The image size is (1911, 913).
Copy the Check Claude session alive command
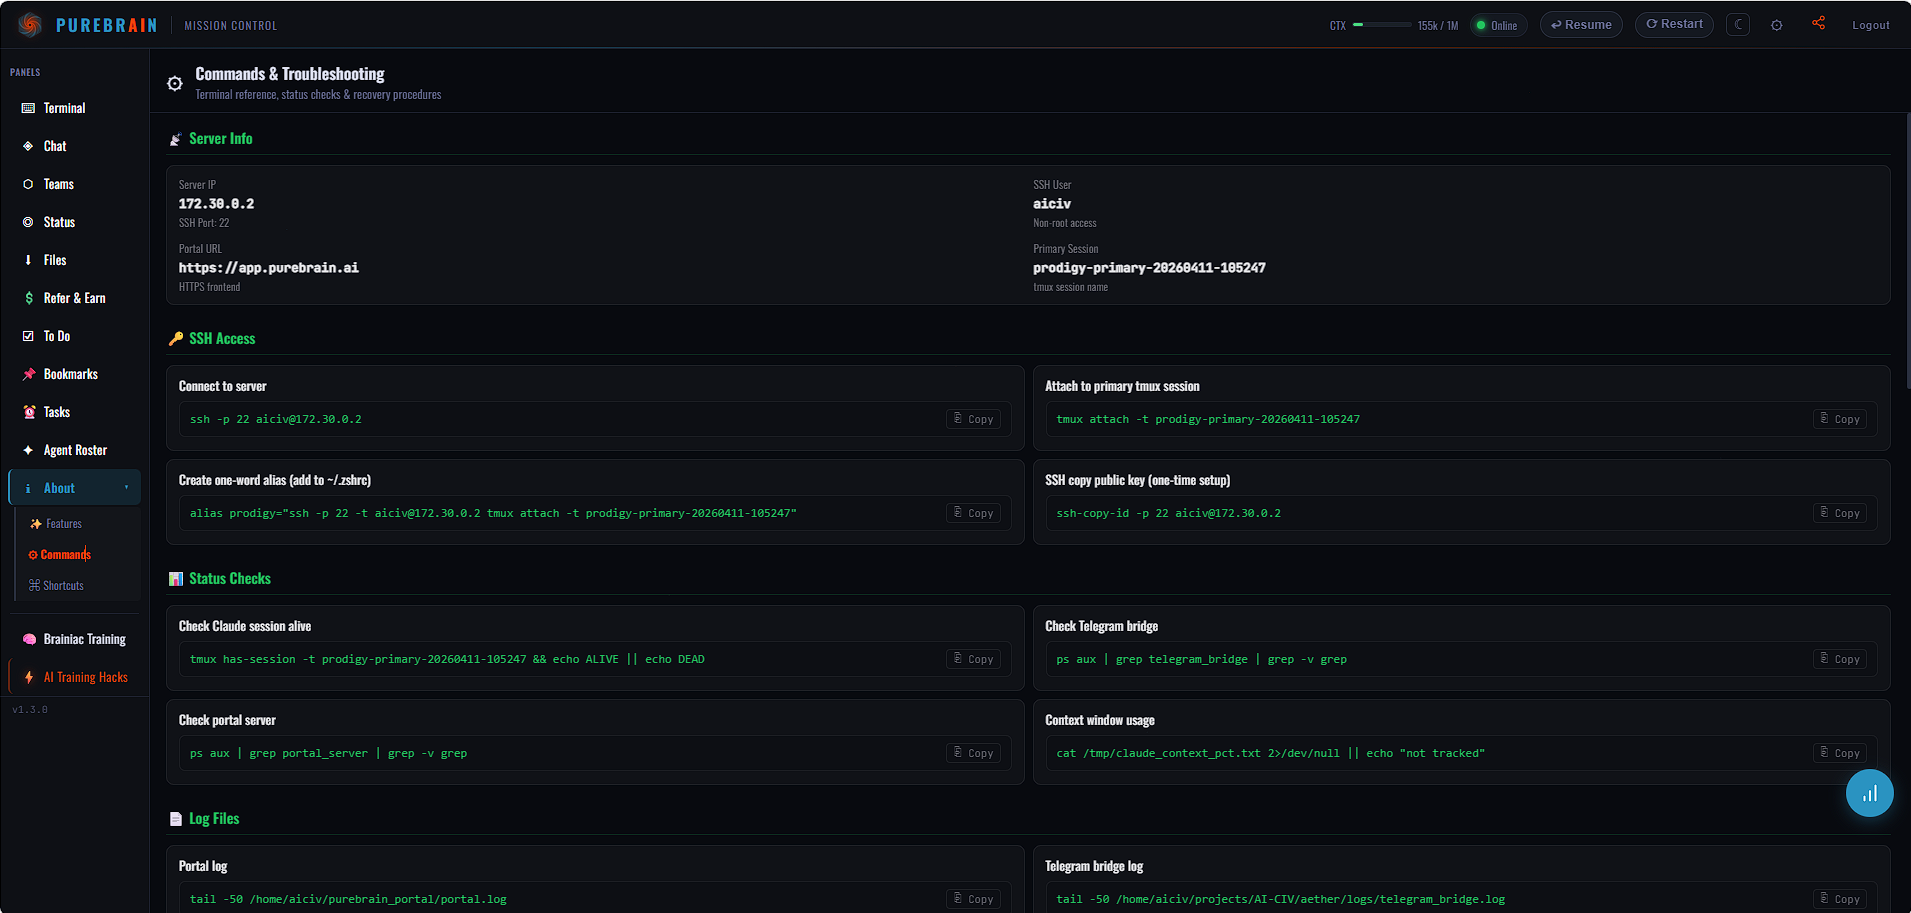pos(973,659)
